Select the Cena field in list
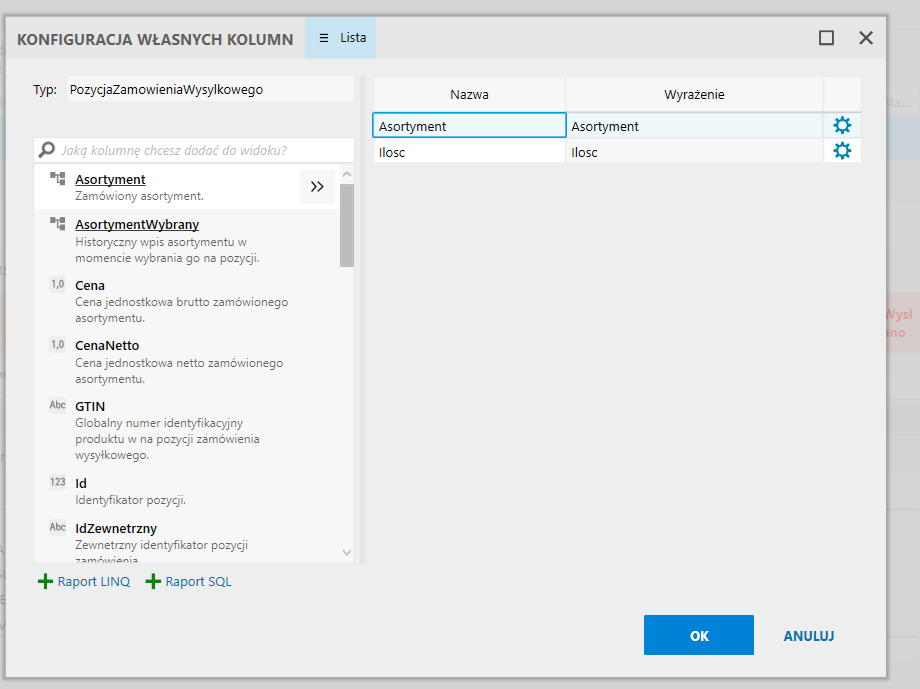Screen dimensions: 920x689 (x=90, y=285)
